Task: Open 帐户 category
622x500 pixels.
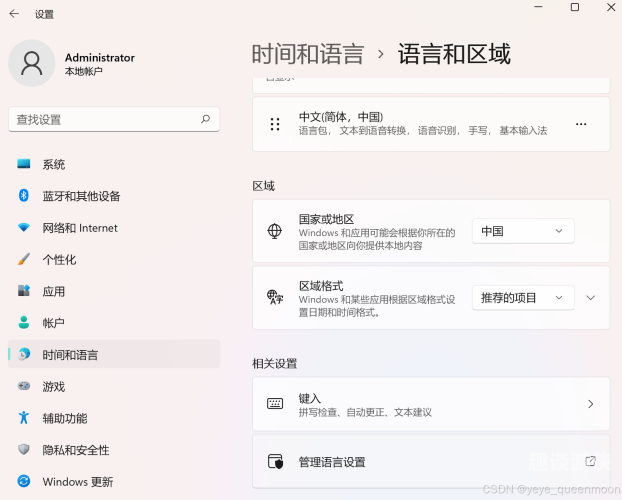Action: coord(114,323)
